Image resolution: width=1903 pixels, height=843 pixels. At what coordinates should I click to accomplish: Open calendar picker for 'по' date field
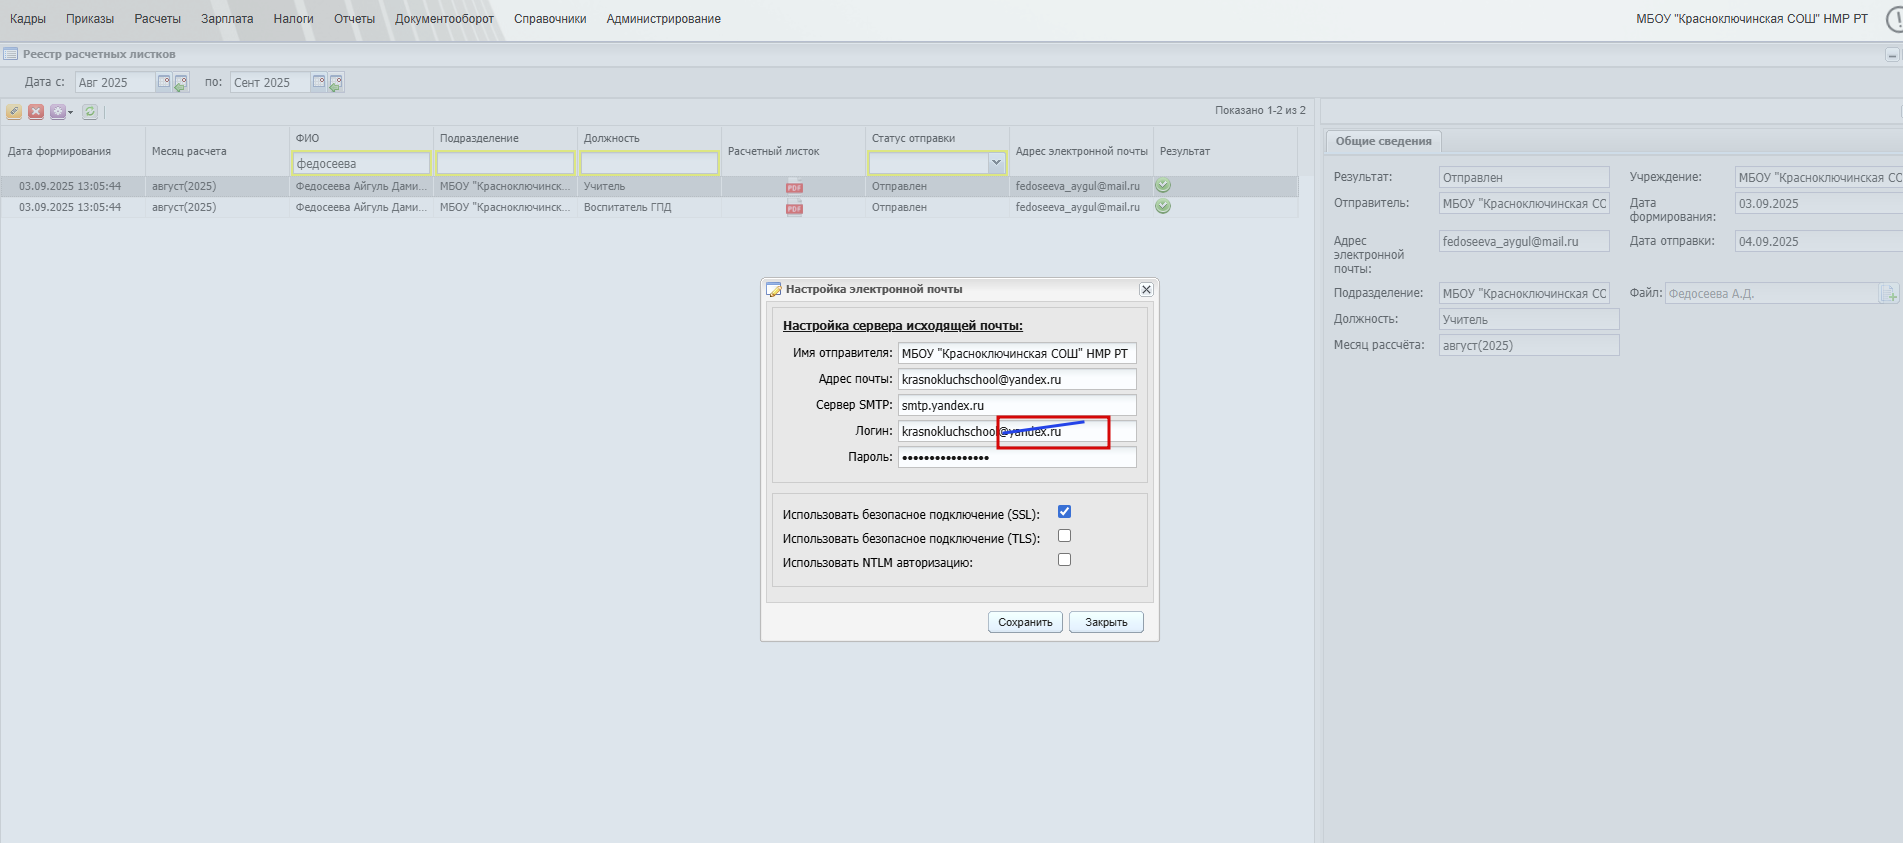coord(319,82)
